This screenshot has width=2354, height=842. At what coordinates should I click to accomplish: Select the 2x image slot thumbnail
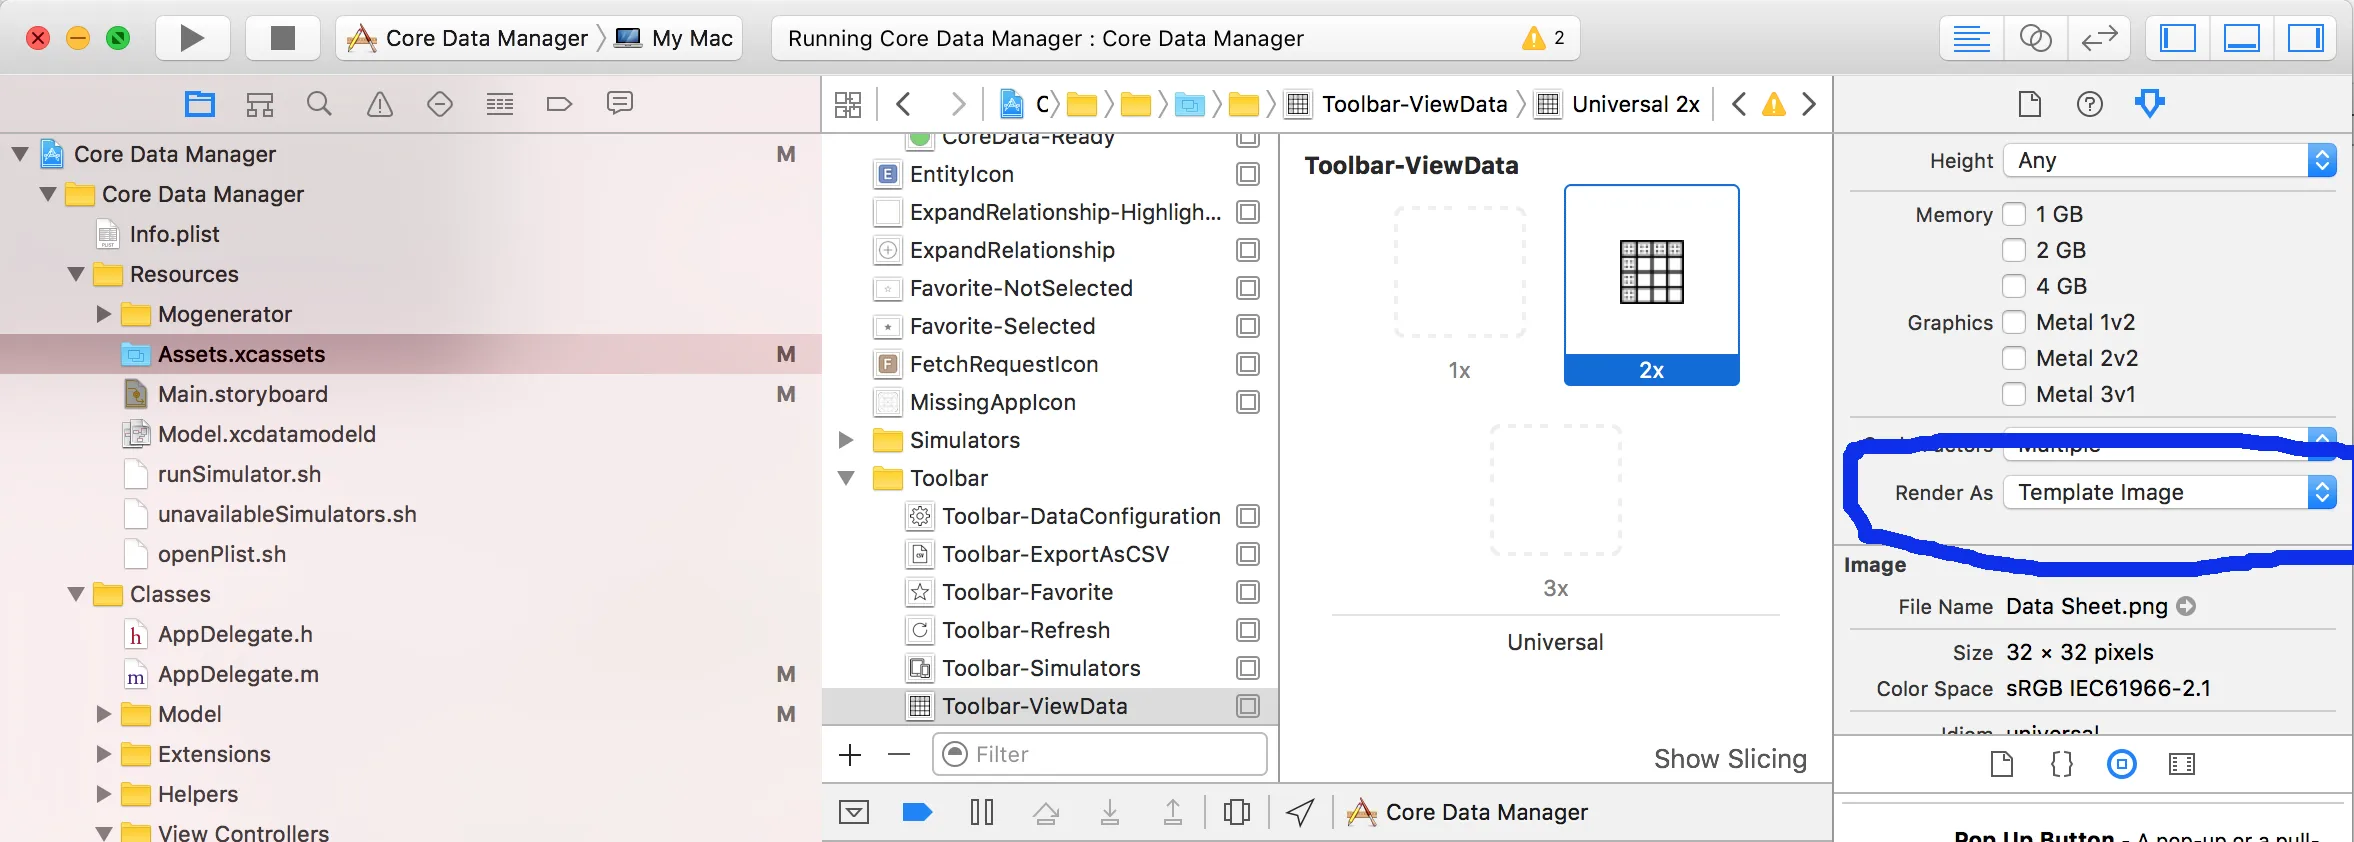coord(1651,273)
